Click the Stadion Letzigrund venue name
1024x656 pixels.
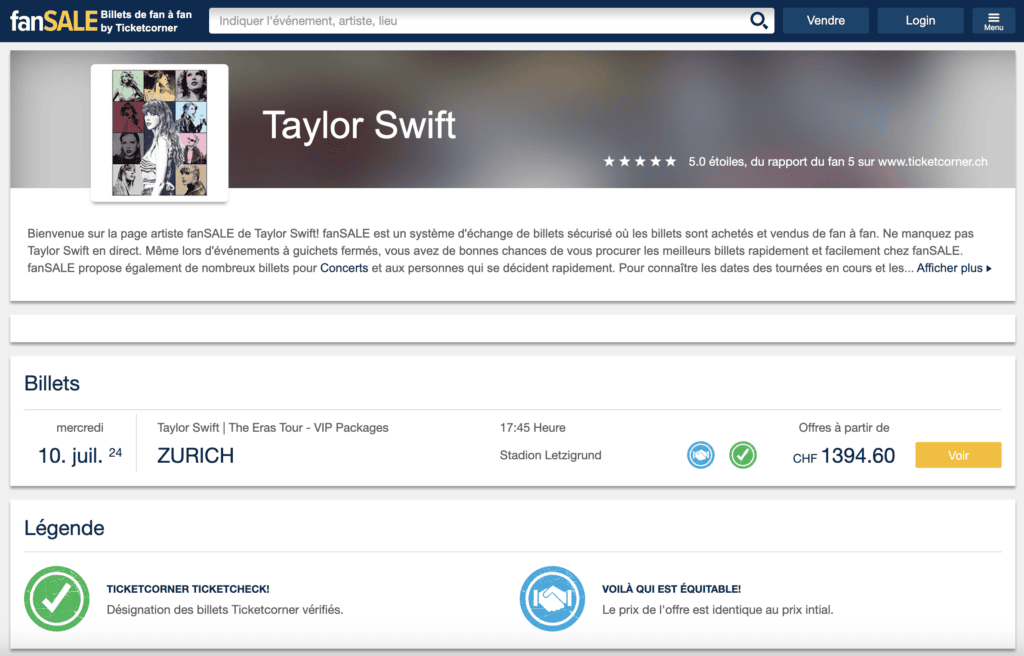pos(550,456)
